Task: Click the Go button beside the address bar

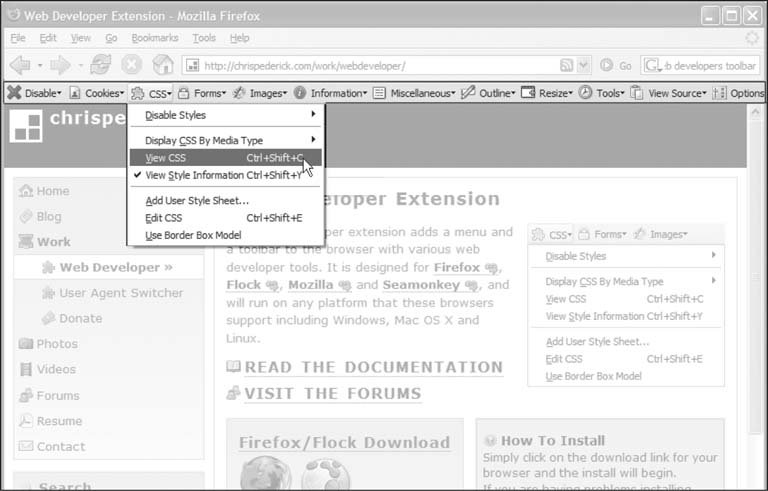Action: [x=616, y=65]
